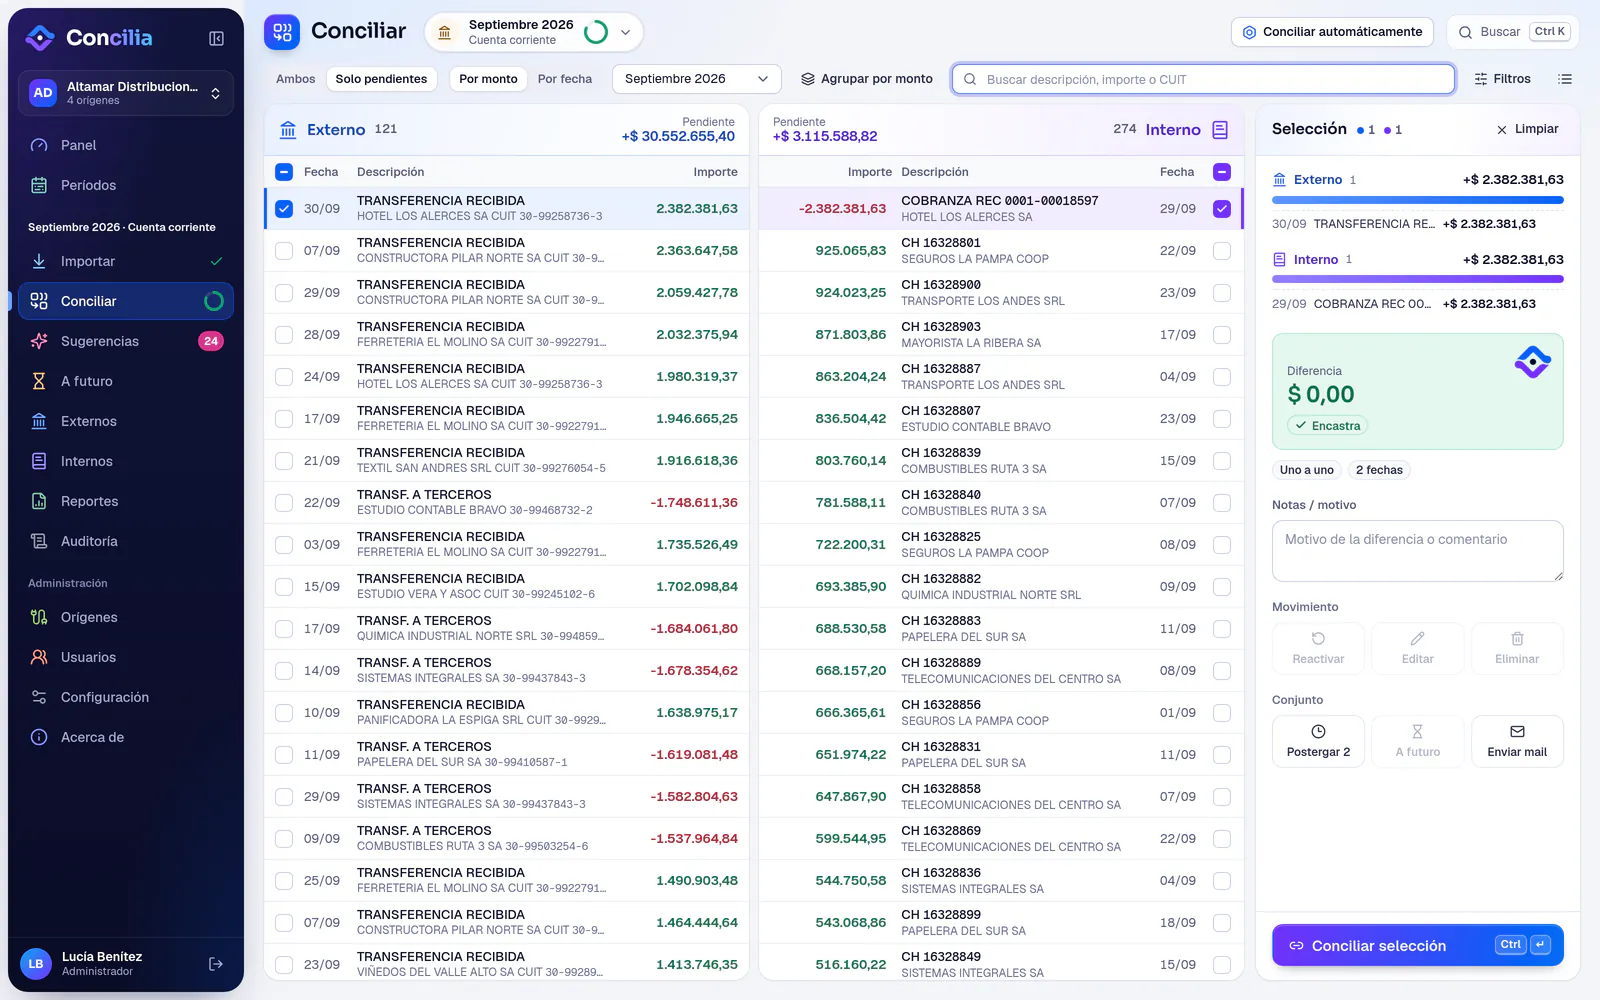
Task: Click the Concilia logo icon
Action: 40,38
